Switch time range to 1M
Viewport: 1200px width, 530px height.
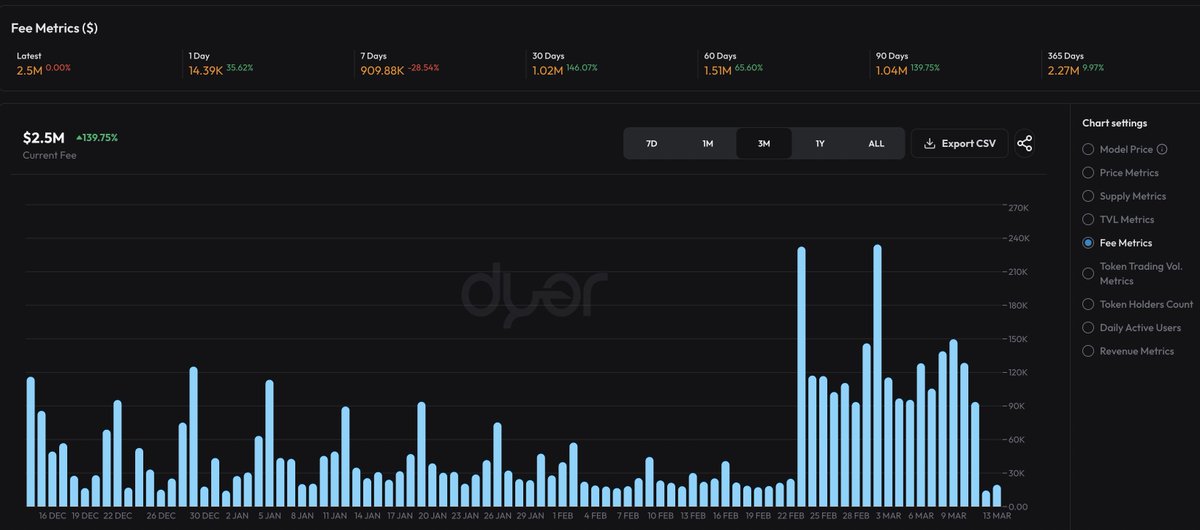click(x=708, y=144)
